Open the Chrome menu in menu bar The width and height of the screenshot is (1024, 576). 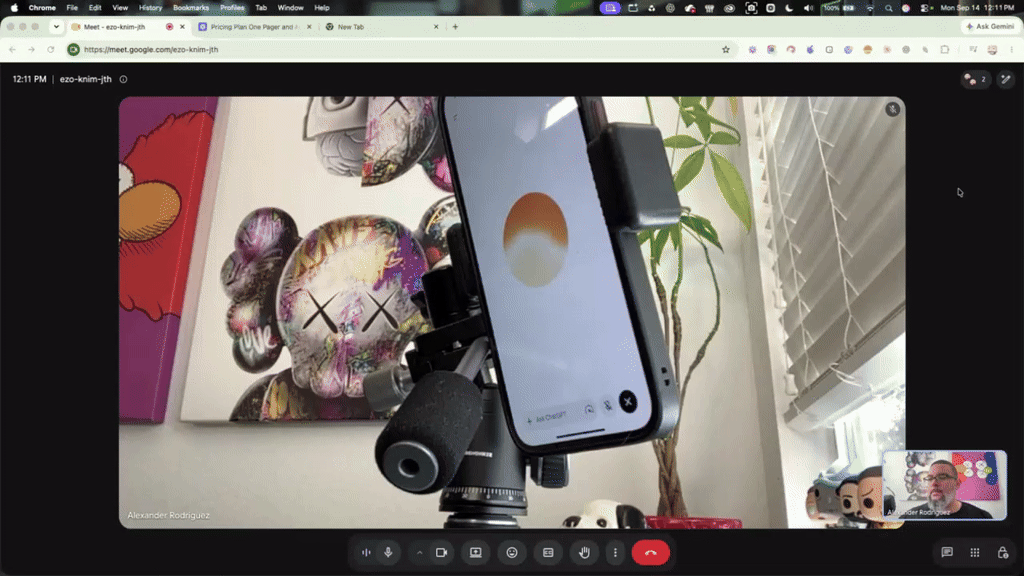[x=42, y=8]
